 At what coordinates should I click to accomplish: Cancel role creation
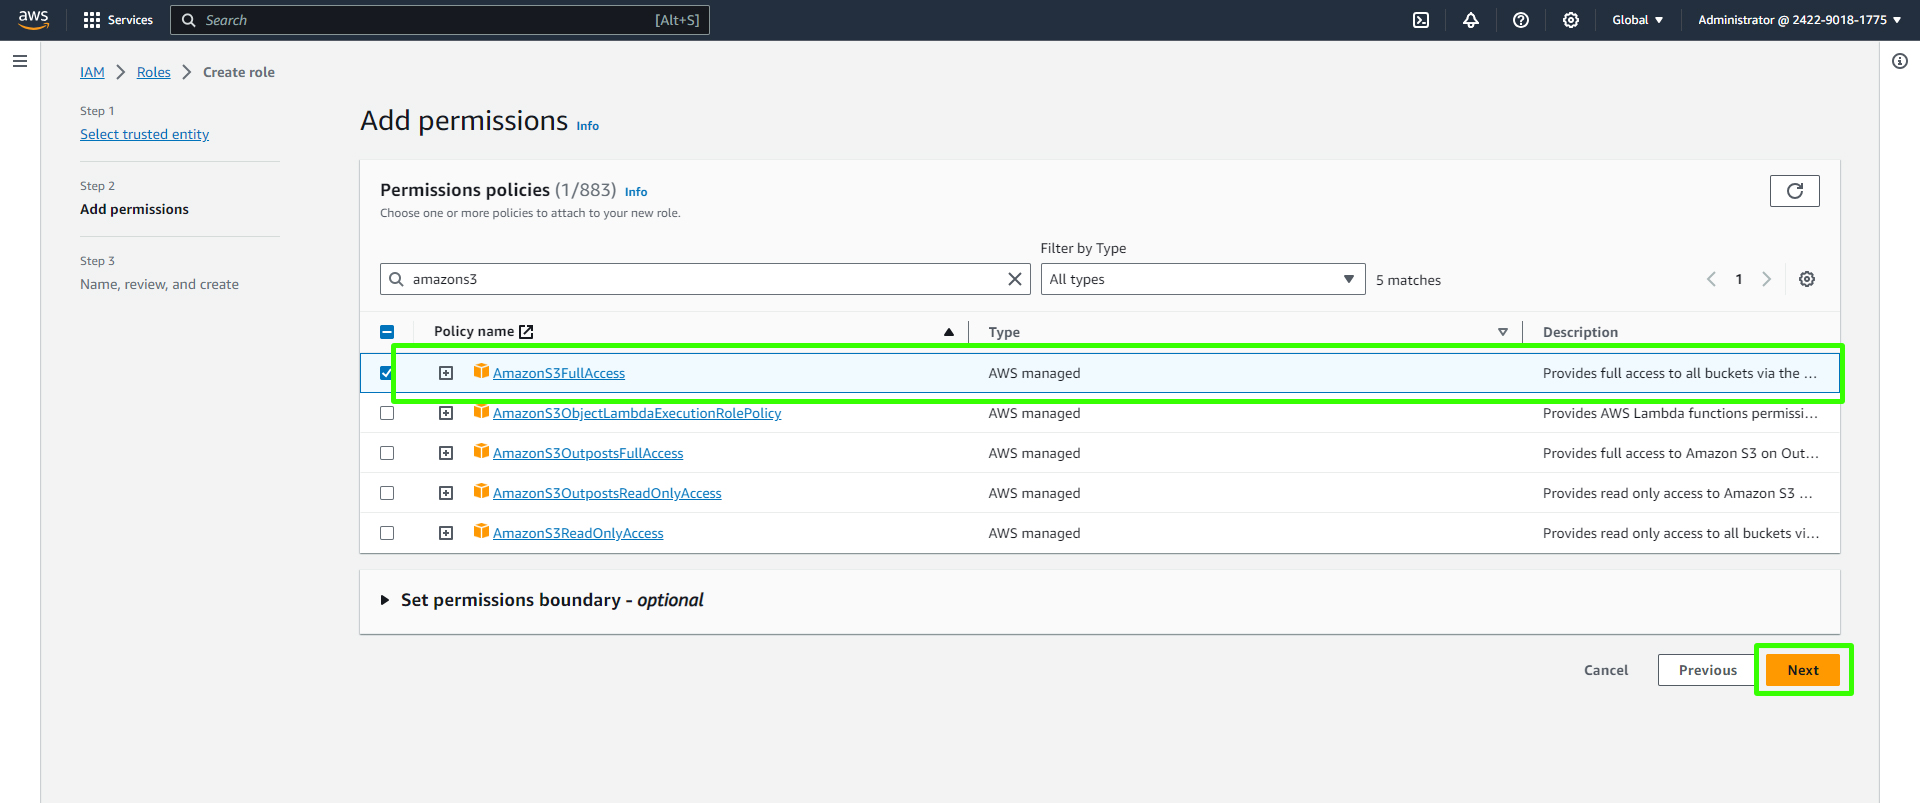(x=1606, y=670)
